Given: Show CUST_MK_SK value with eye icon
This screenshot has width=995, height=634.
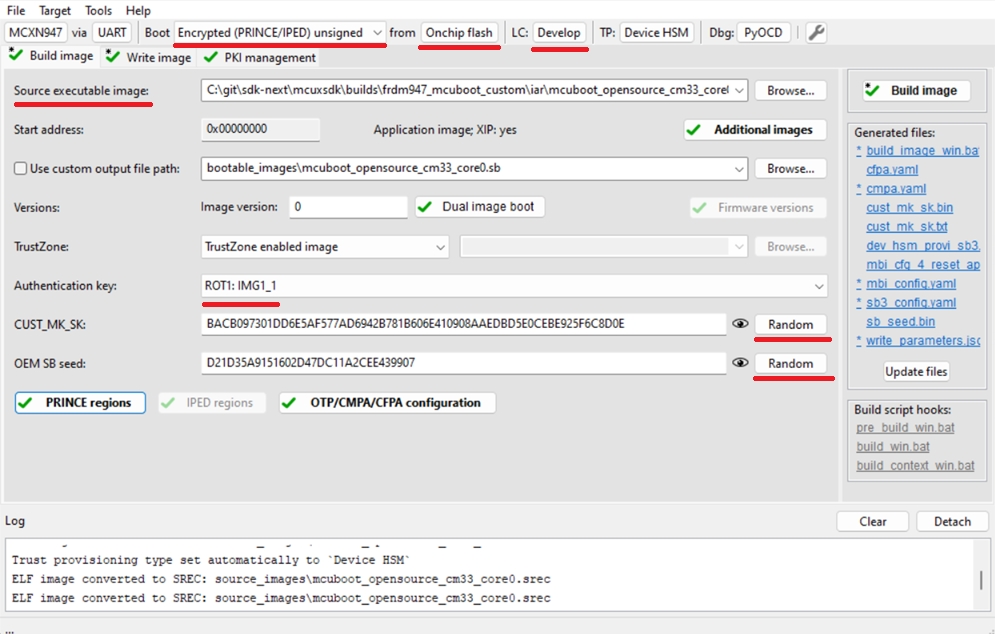Looking at the screenshot, I should click(x=740, y=324).
